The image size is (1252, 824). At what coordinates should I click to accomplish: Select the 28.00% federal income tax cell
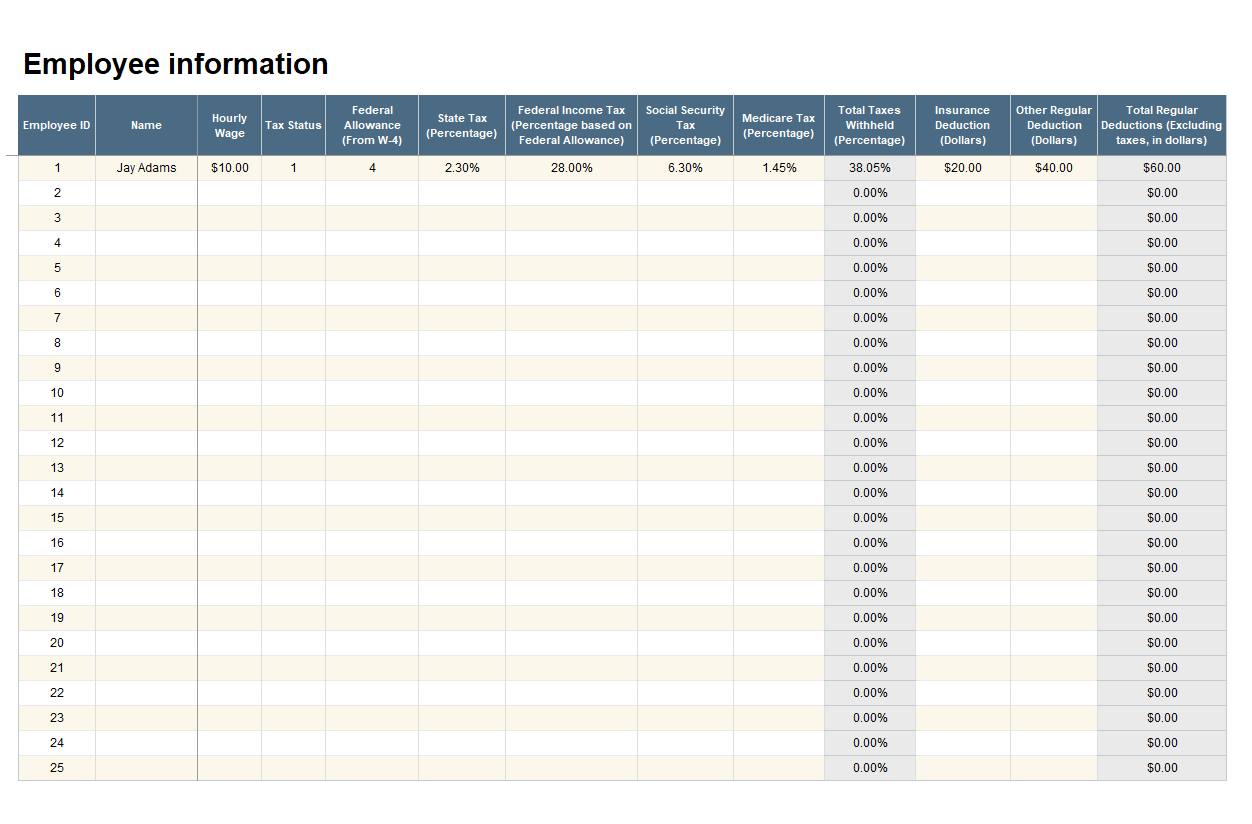[x=571, y=168]
